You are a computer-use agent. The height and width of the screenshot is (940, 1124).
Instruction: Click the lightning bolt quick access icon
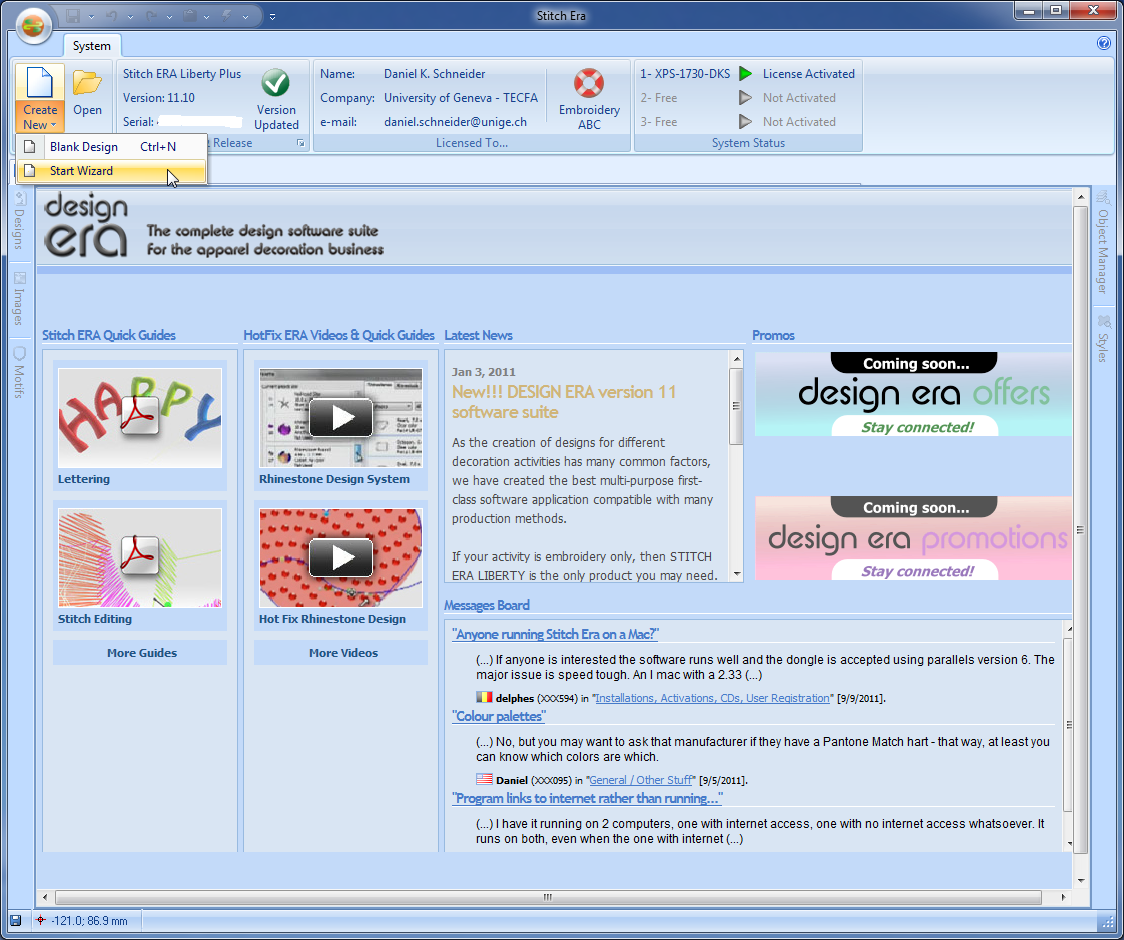click(x=227, y=15)
